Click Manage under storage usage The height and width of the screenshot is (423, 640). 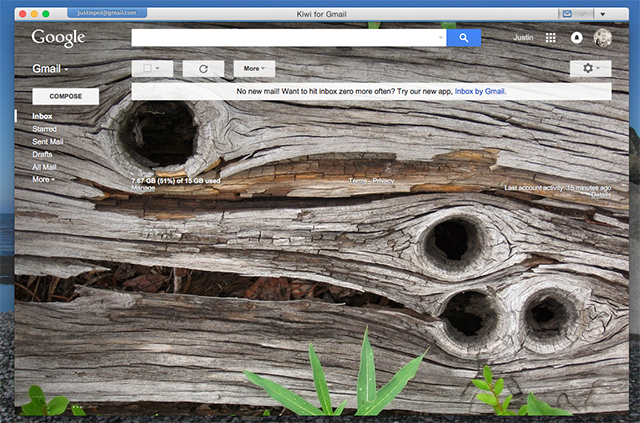tap(143, 188)
